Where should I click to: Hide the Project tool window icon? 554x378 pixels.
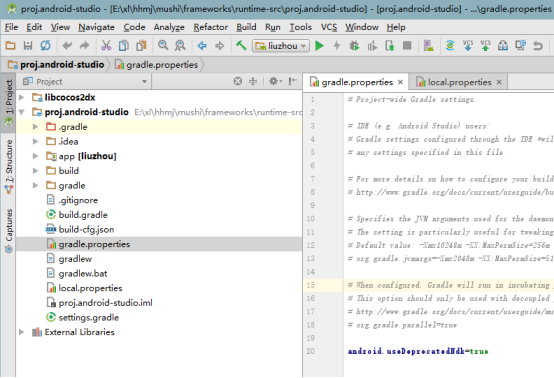293,82
